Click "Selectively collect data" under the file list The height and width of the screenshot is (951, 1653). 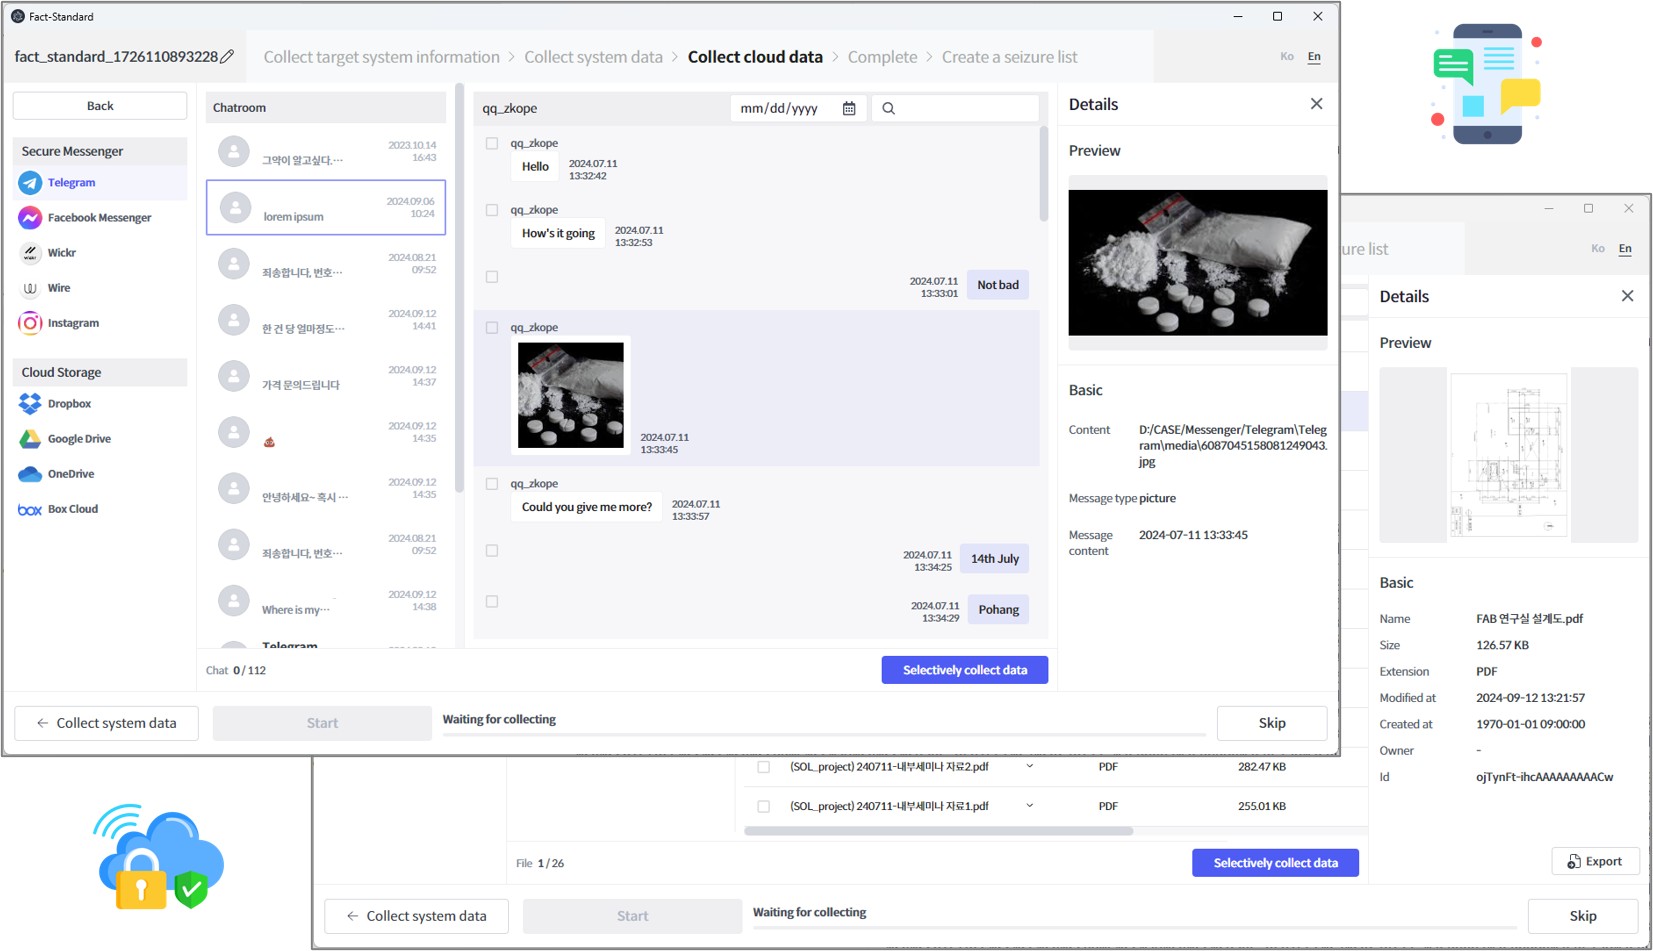coord(1275,863)
